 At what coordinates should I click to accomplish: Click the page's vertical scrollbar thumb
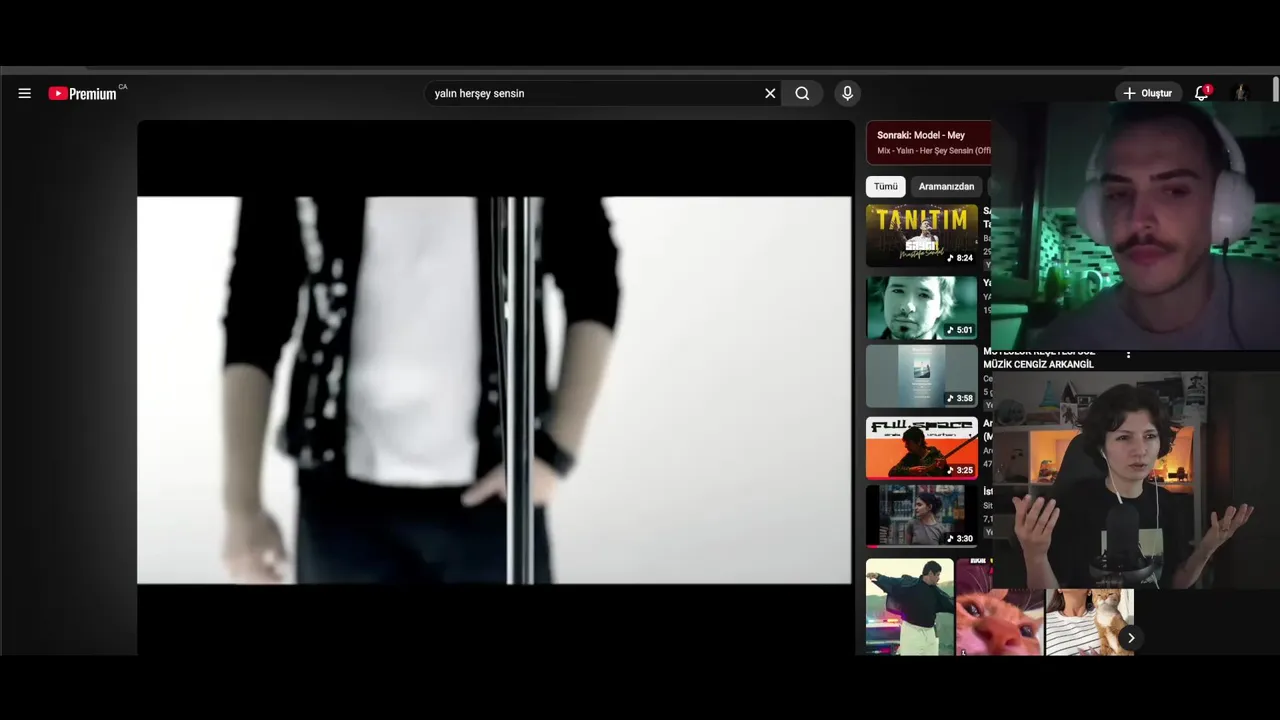1276,90
